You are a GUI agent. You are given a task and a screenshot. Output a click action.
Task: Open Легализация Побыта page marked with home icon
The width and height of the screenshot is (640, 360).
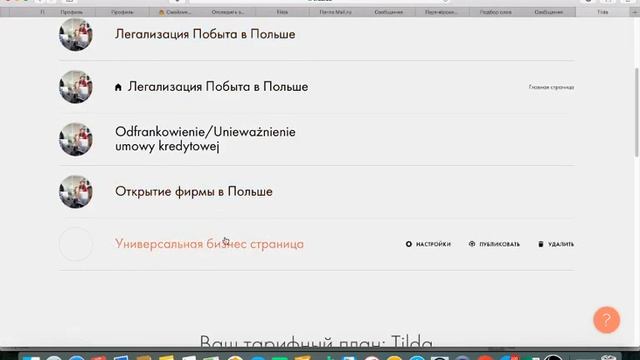point(218,87)
